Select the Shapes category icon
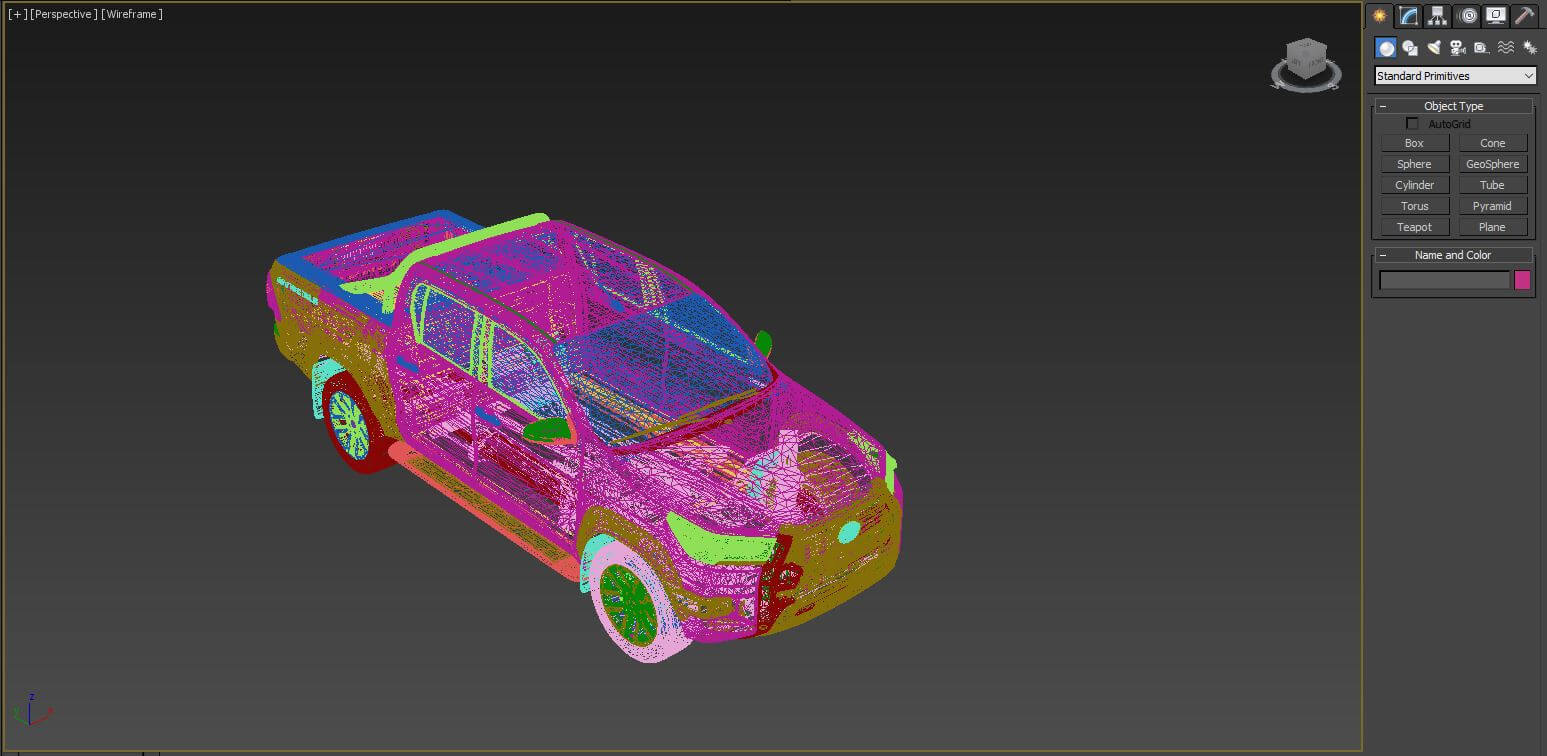 coord(1410,47)
